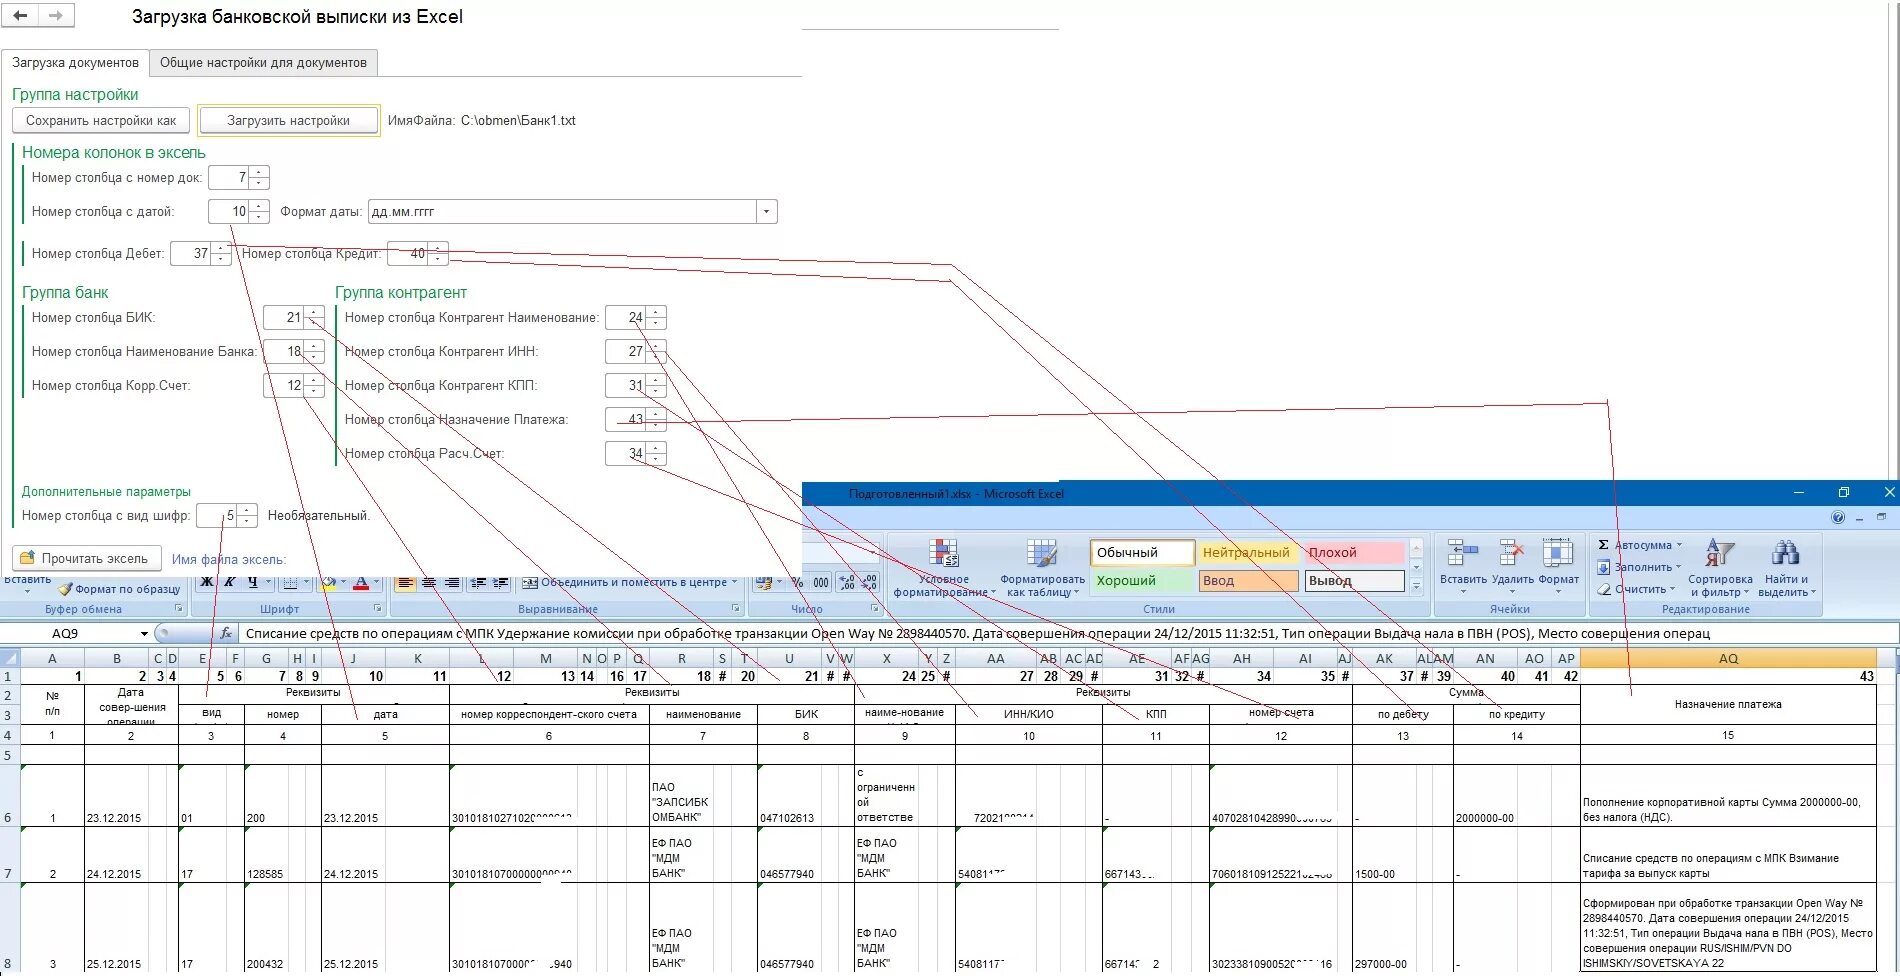Click the cell borders icon
This screenshot has height=976, width=1900.
[289, 582]
